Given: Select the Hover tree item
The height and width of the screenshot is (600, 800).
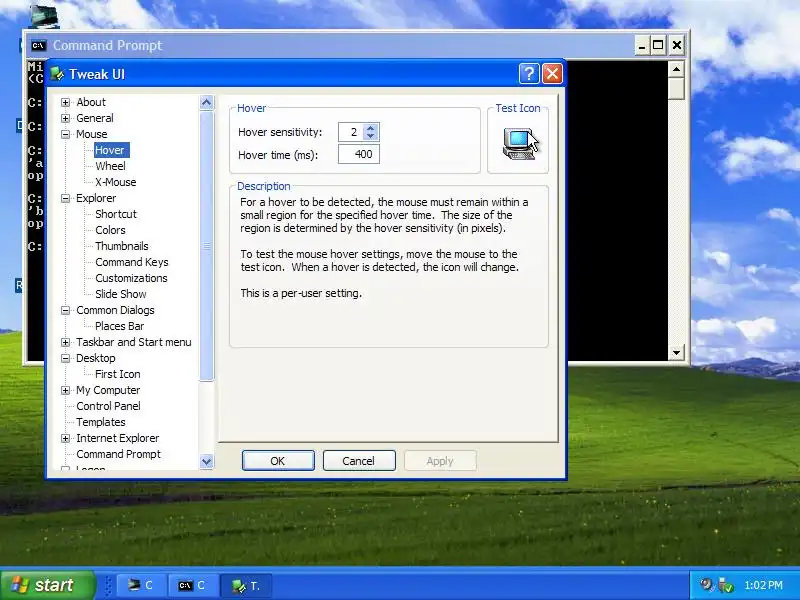Looking at the screenshot, I should coord(112,150).
